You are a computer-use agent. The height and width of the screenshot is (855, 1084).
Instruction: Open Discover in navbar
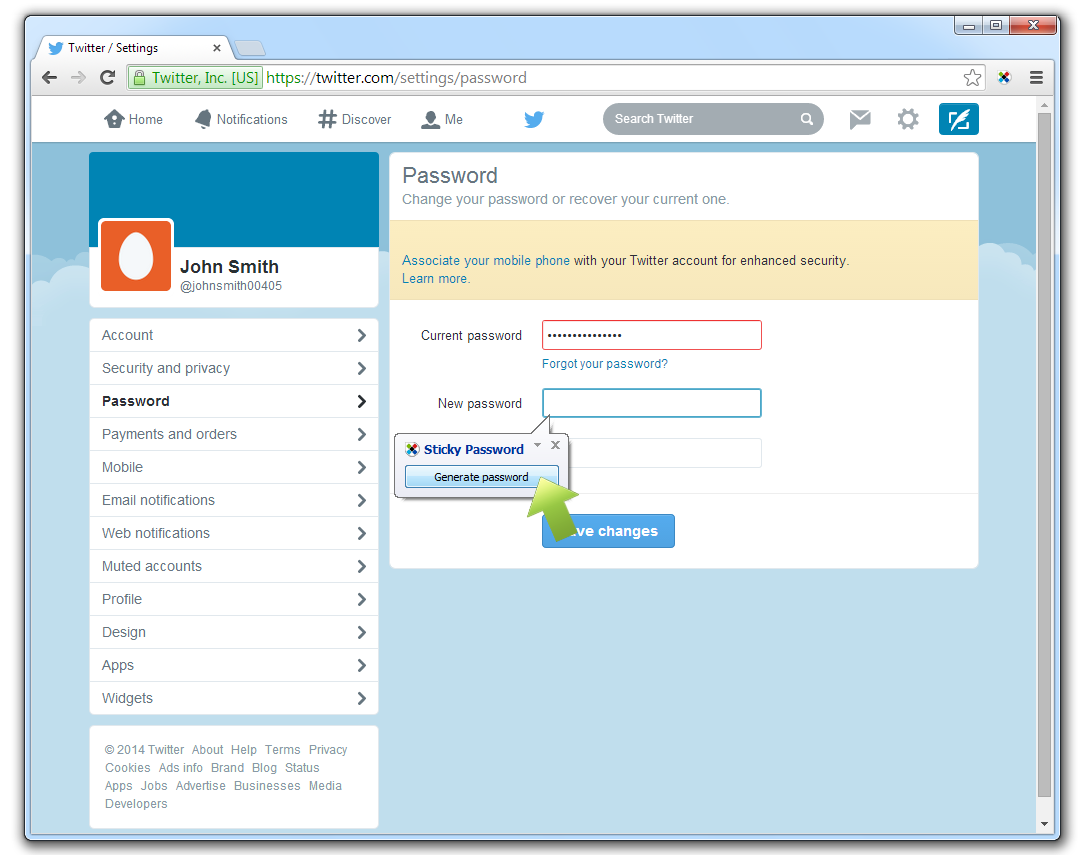coord(355,119)
